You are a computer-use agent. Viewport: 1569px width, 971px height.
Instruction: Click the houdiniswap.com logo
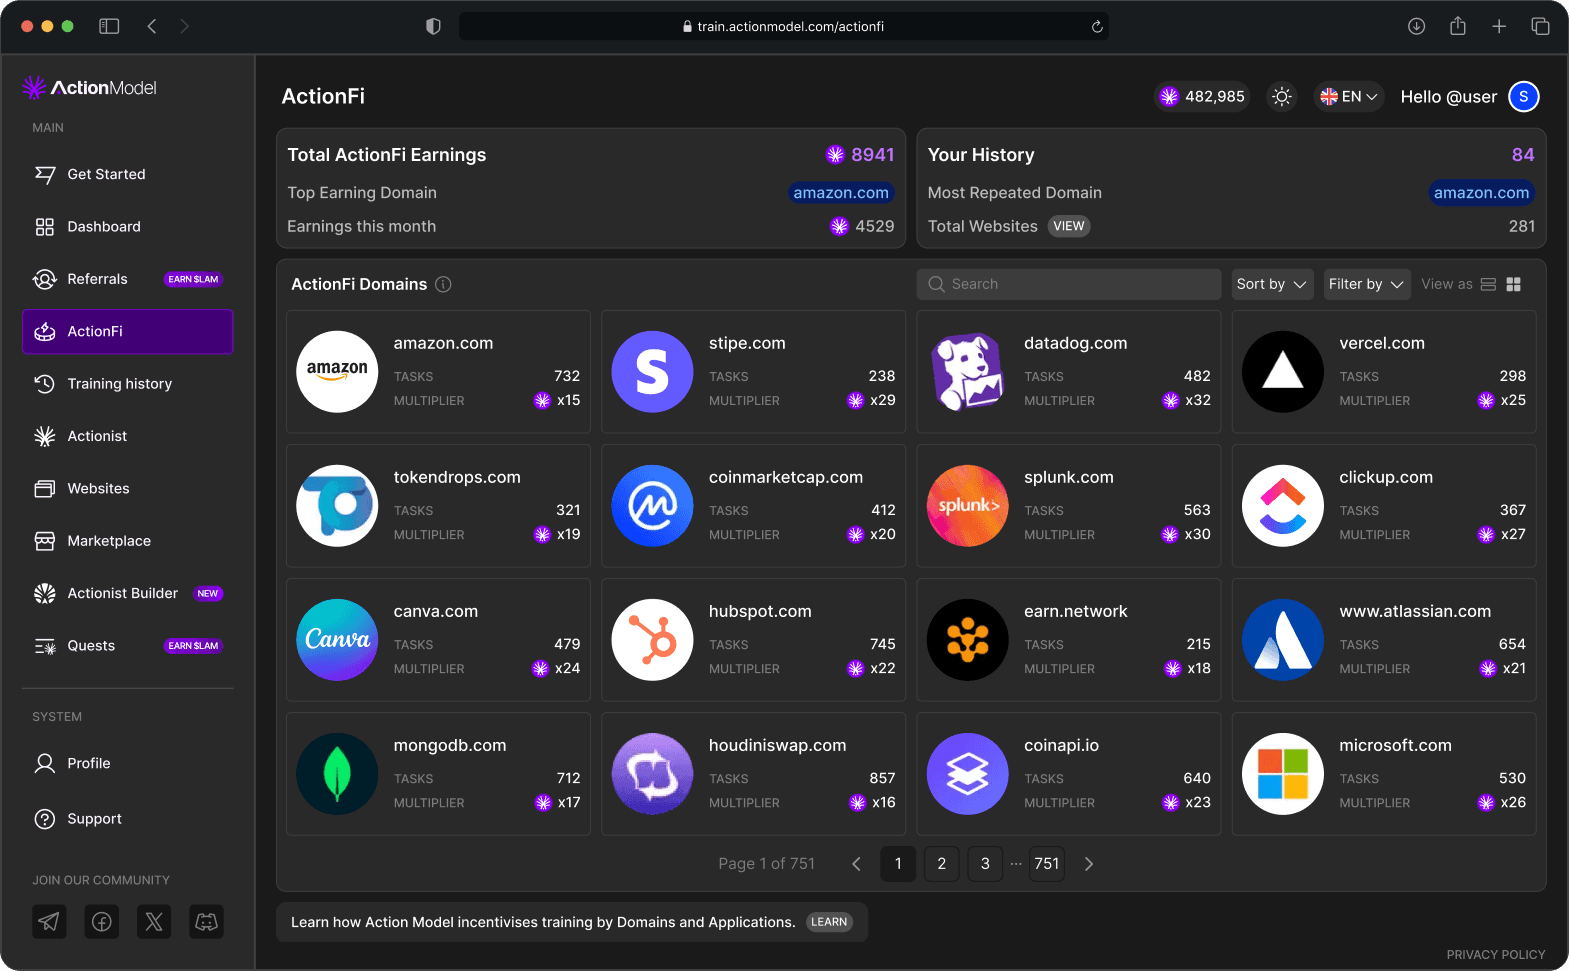(x=652, y=774)
